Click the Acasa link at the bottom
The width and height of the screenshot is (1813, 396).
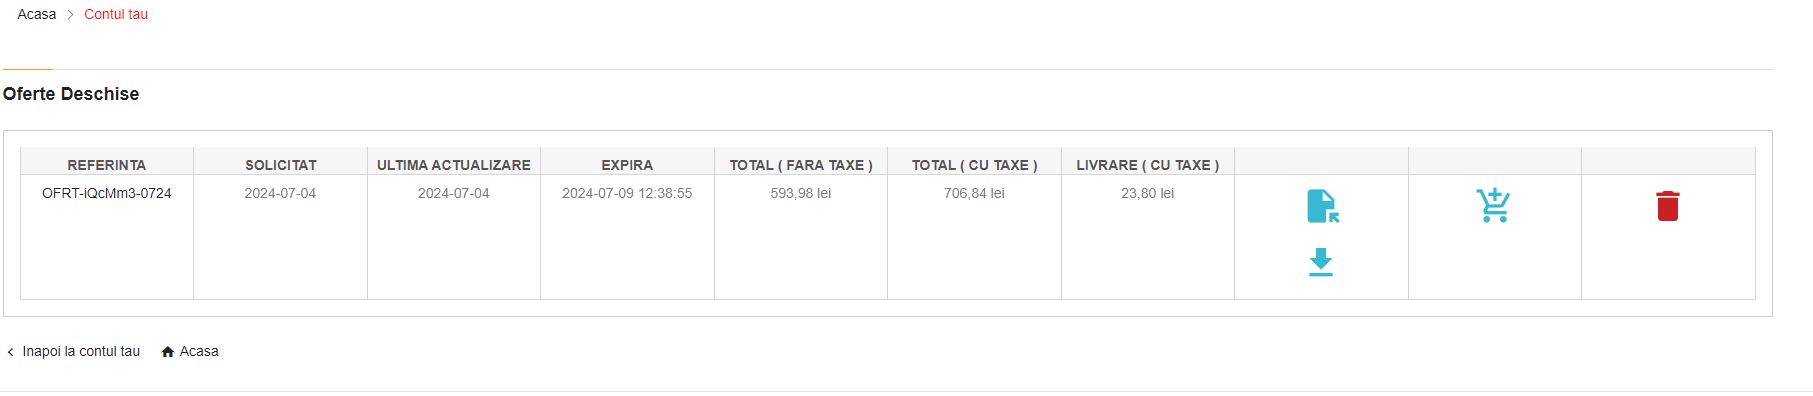(199, 352)
